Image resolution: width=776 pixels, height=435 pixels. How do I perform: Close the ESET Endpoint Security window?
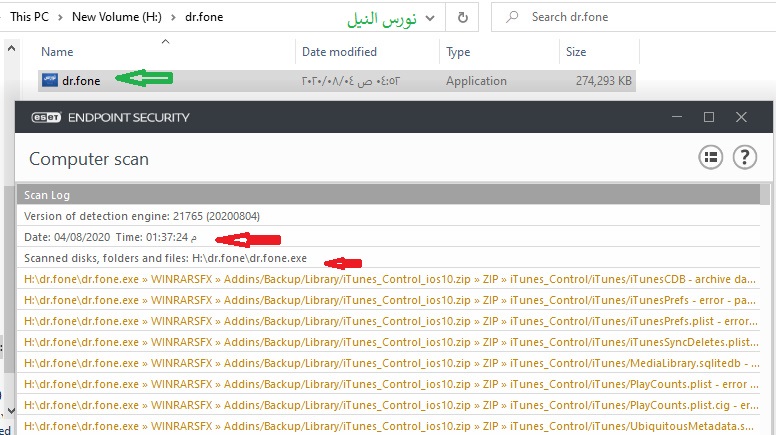[x=741, y=117]
